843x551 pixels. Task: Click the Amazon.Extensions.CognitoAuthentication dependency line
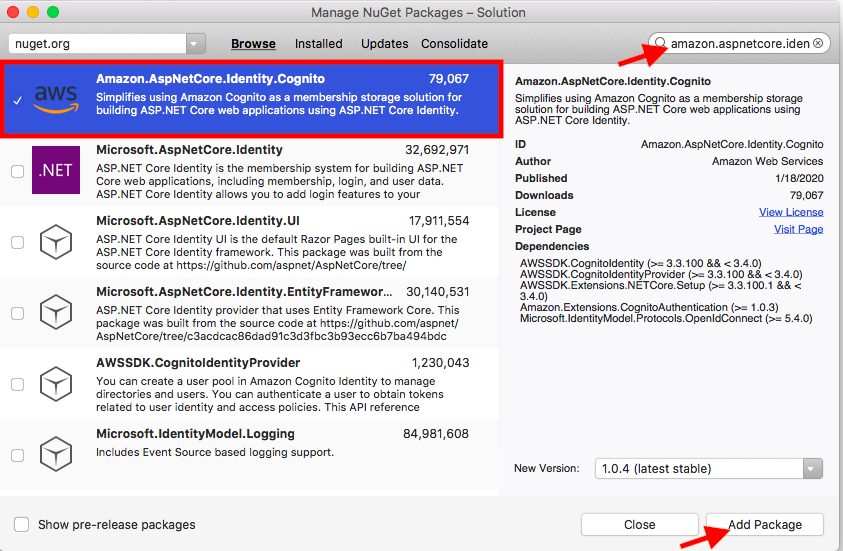pyautogui.click(x=649, y=307)
